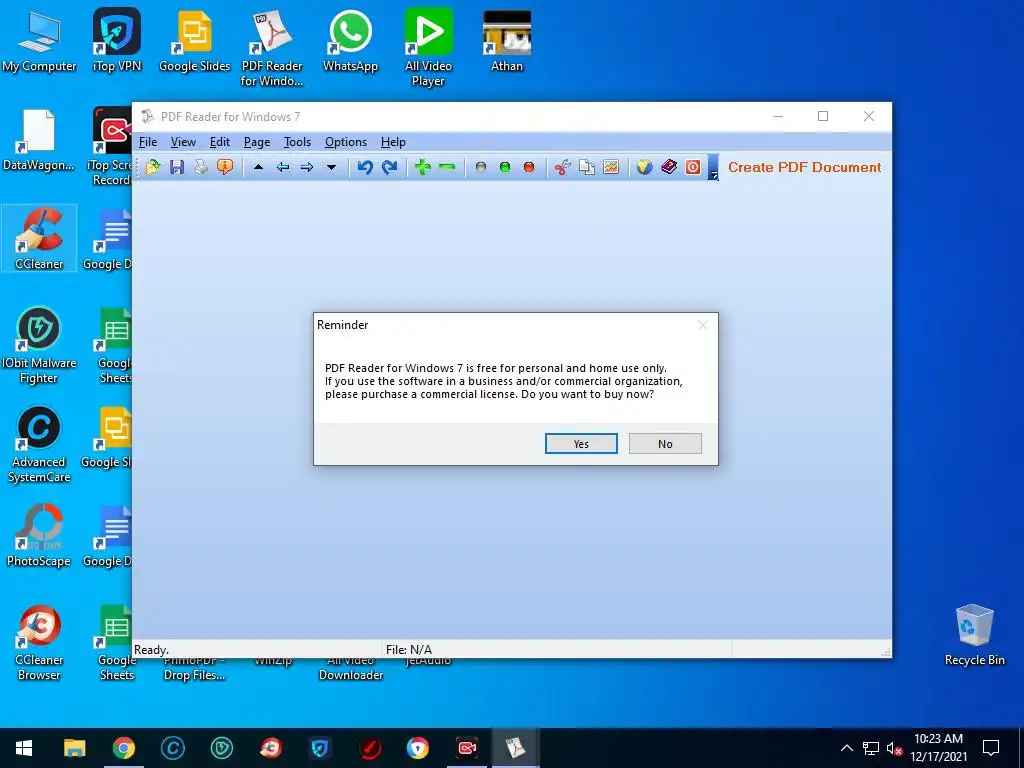Open the Help menu
Viewport: 1024px width, 768px height.
(393, 142)
